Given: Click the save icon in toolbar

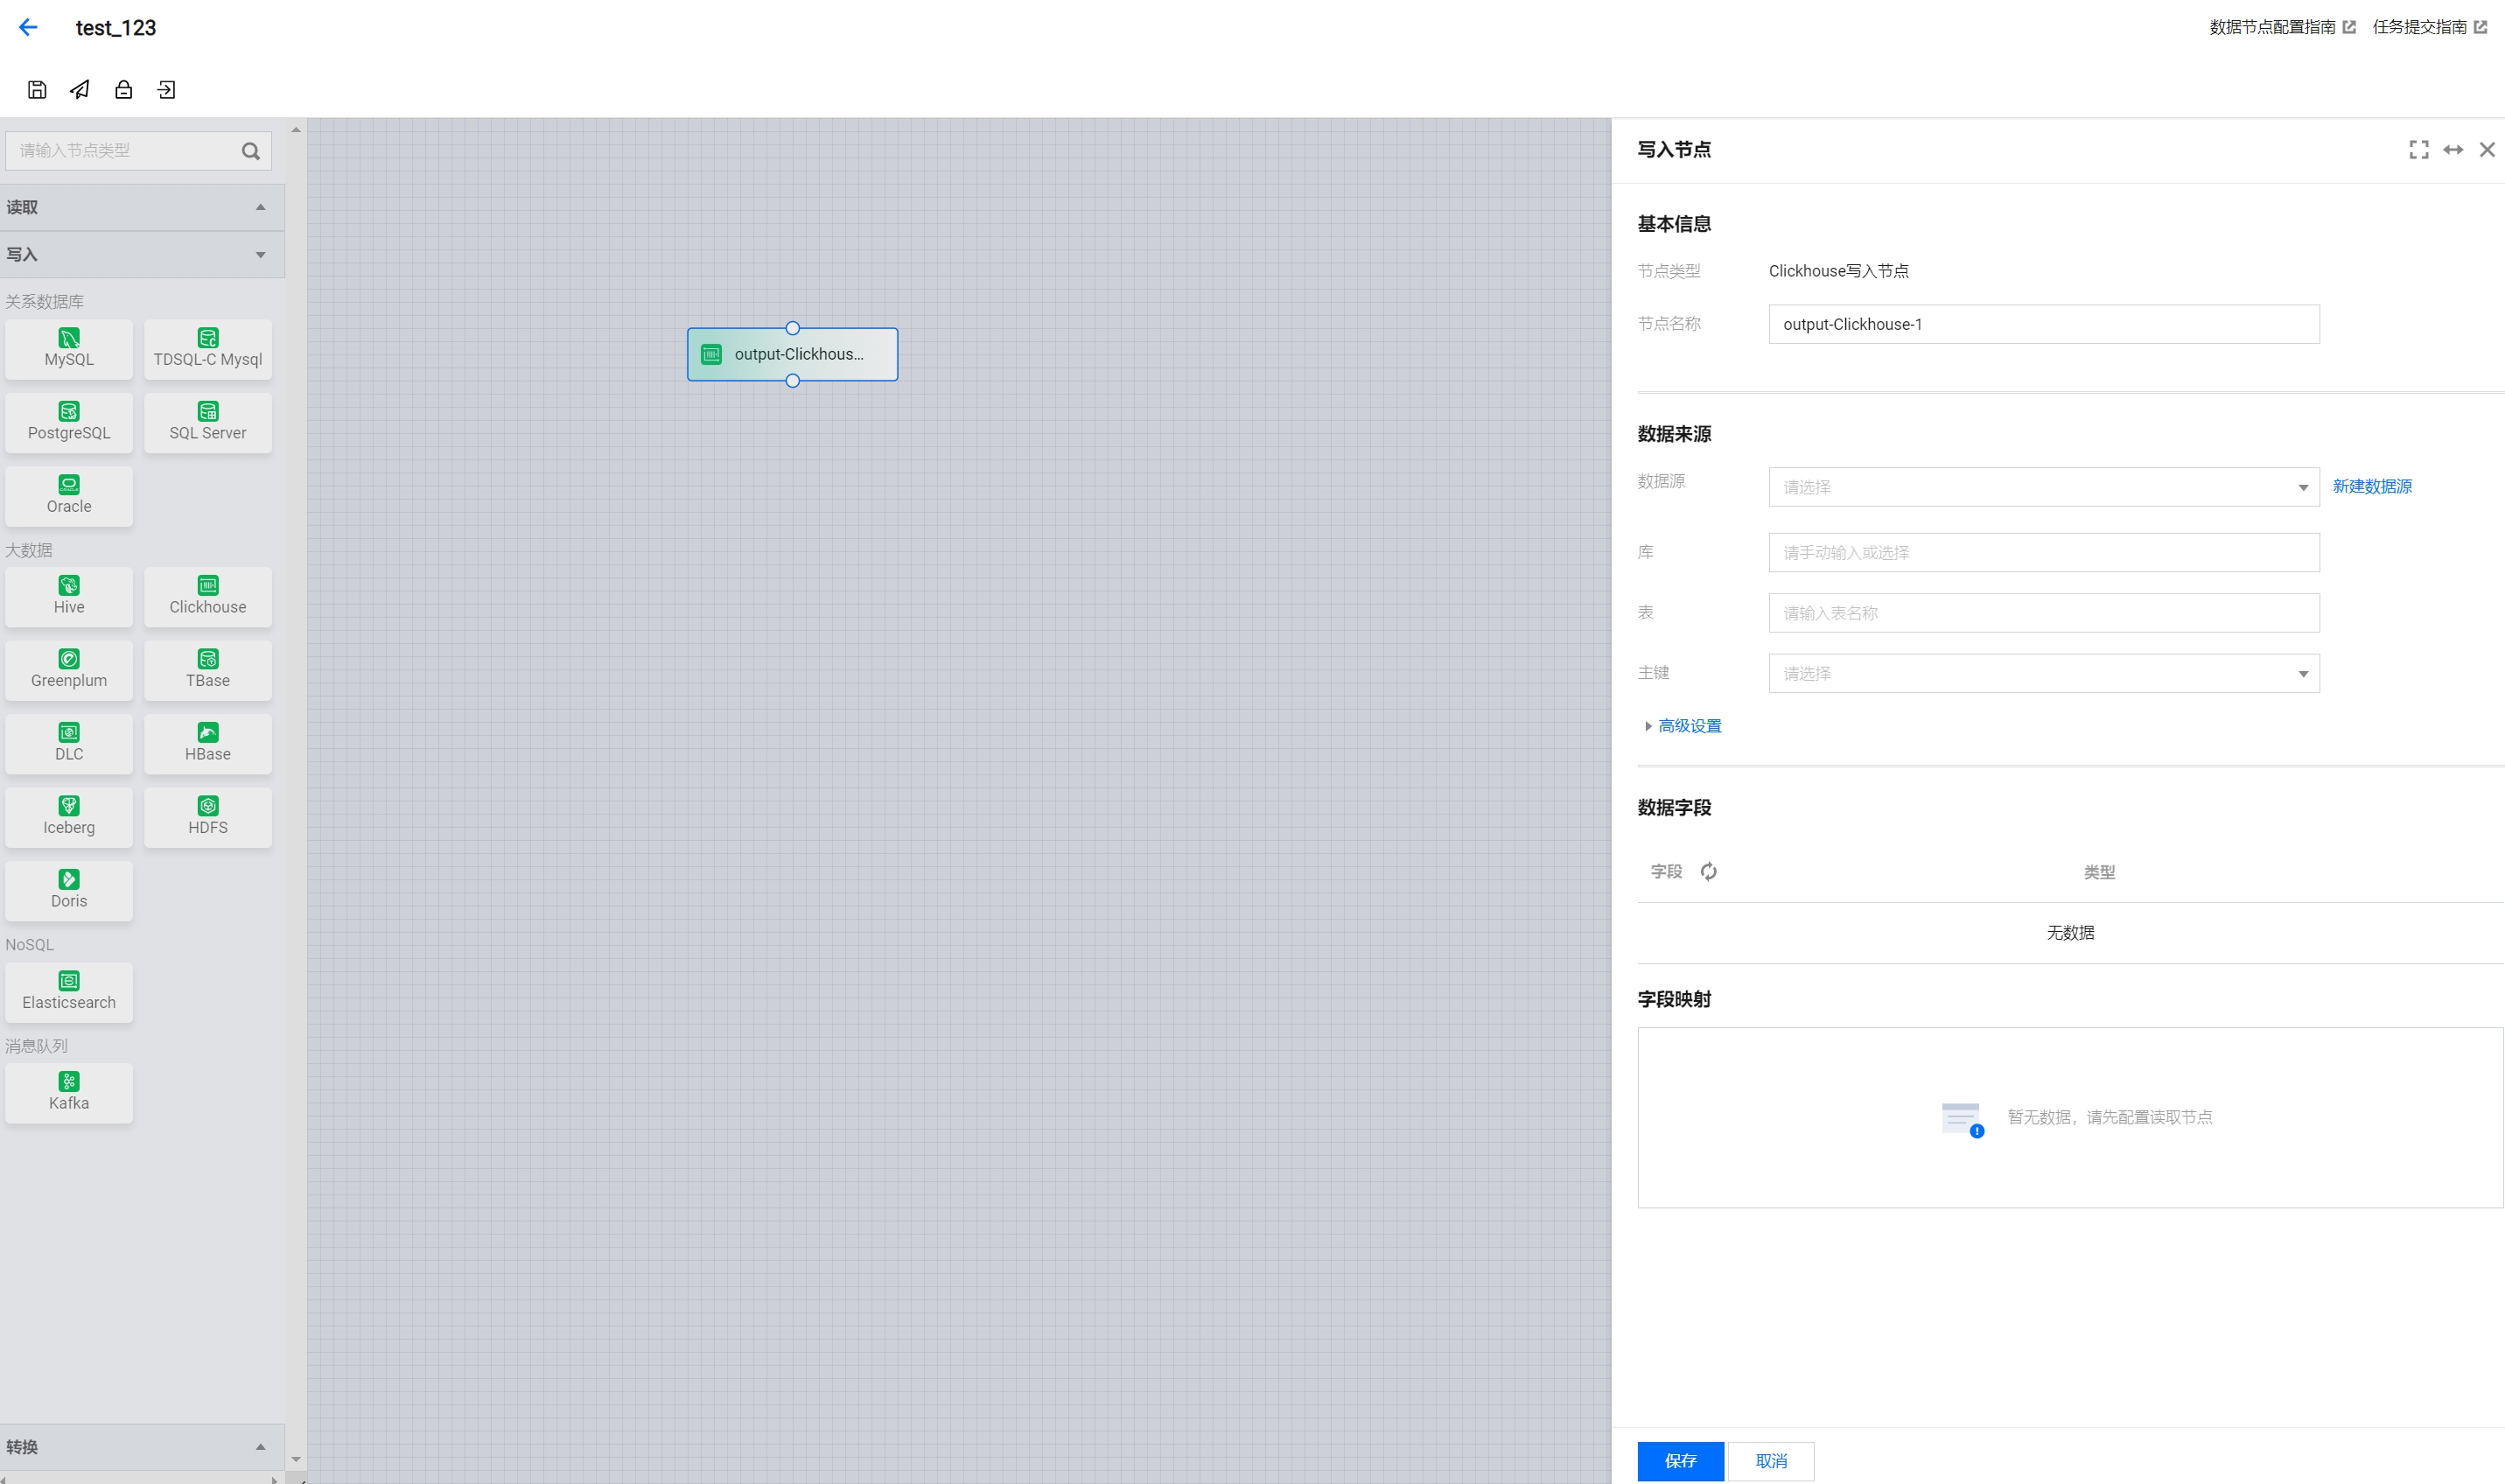Looking at the screenshot, I should click(37, 90).
